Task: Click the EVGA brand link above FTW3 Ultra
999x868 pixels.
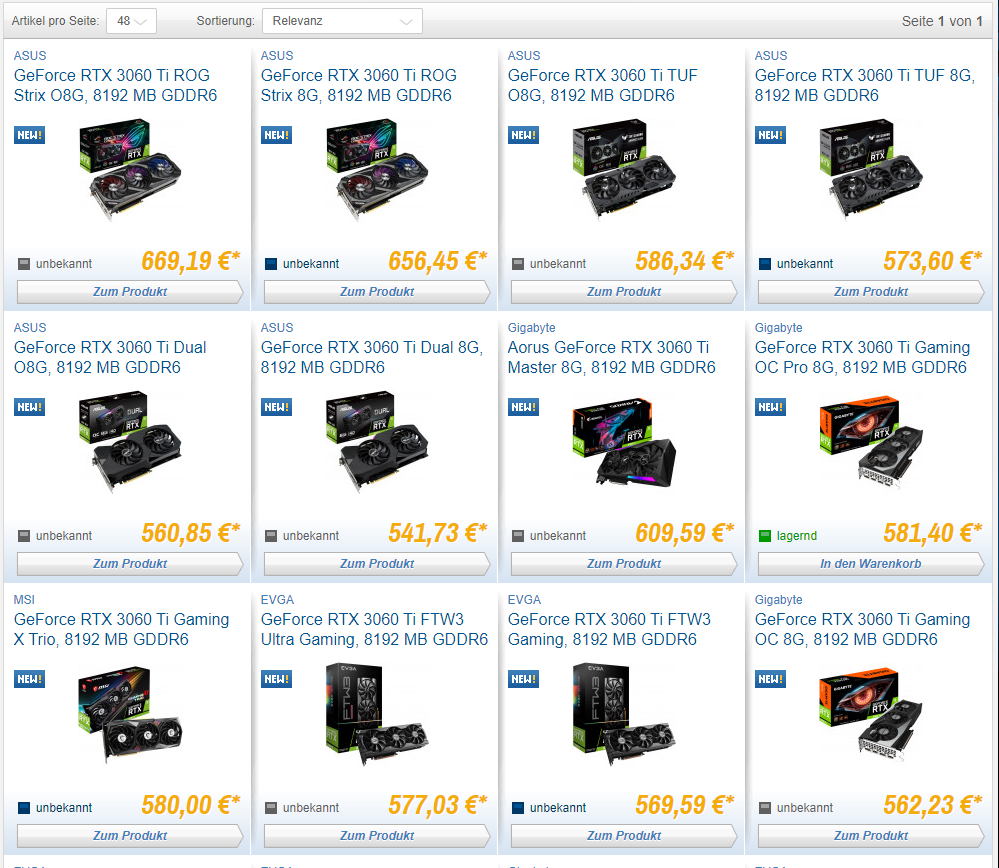Action: (x=277, y=600)
